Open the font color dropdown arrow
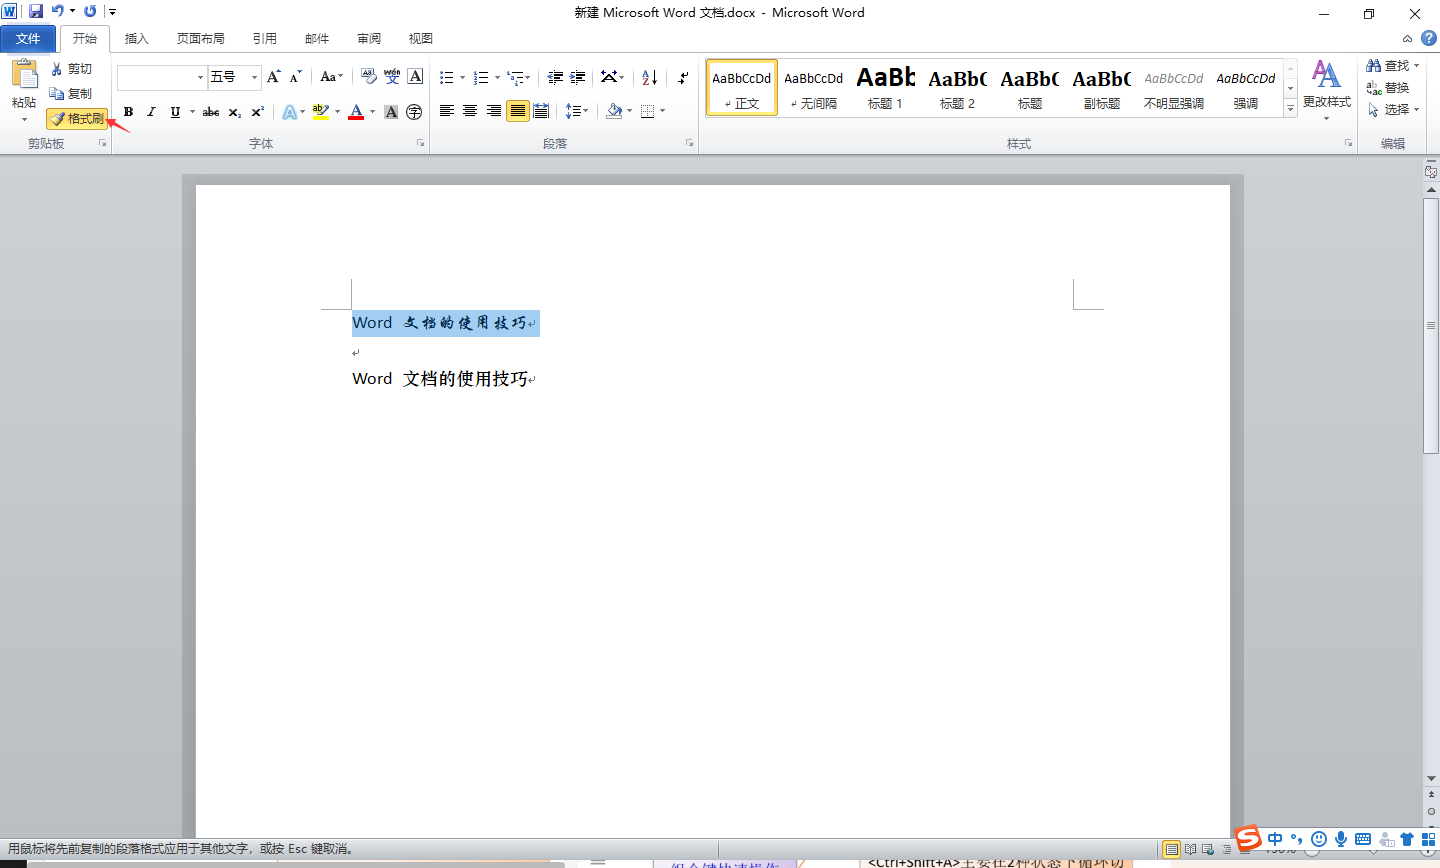The width and height of the screenshot is (1440, 868). tap(373, 112)
